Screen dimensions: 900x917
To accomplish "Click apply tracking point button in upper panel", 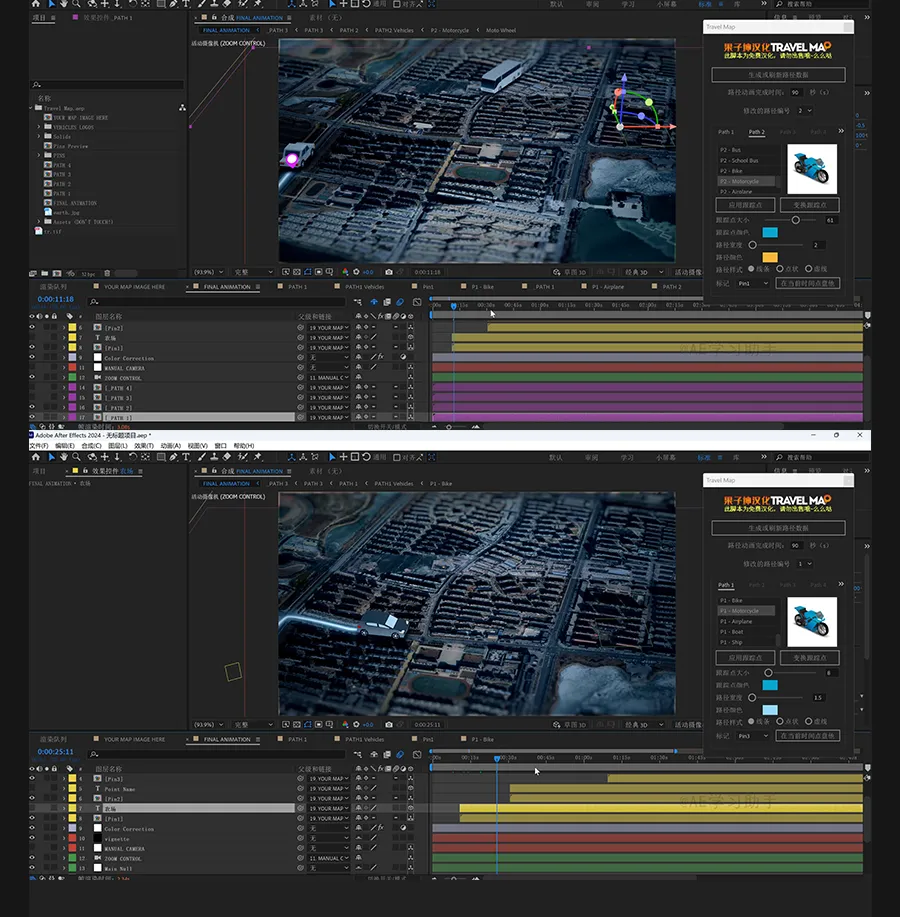I will [x=745, y=205].
